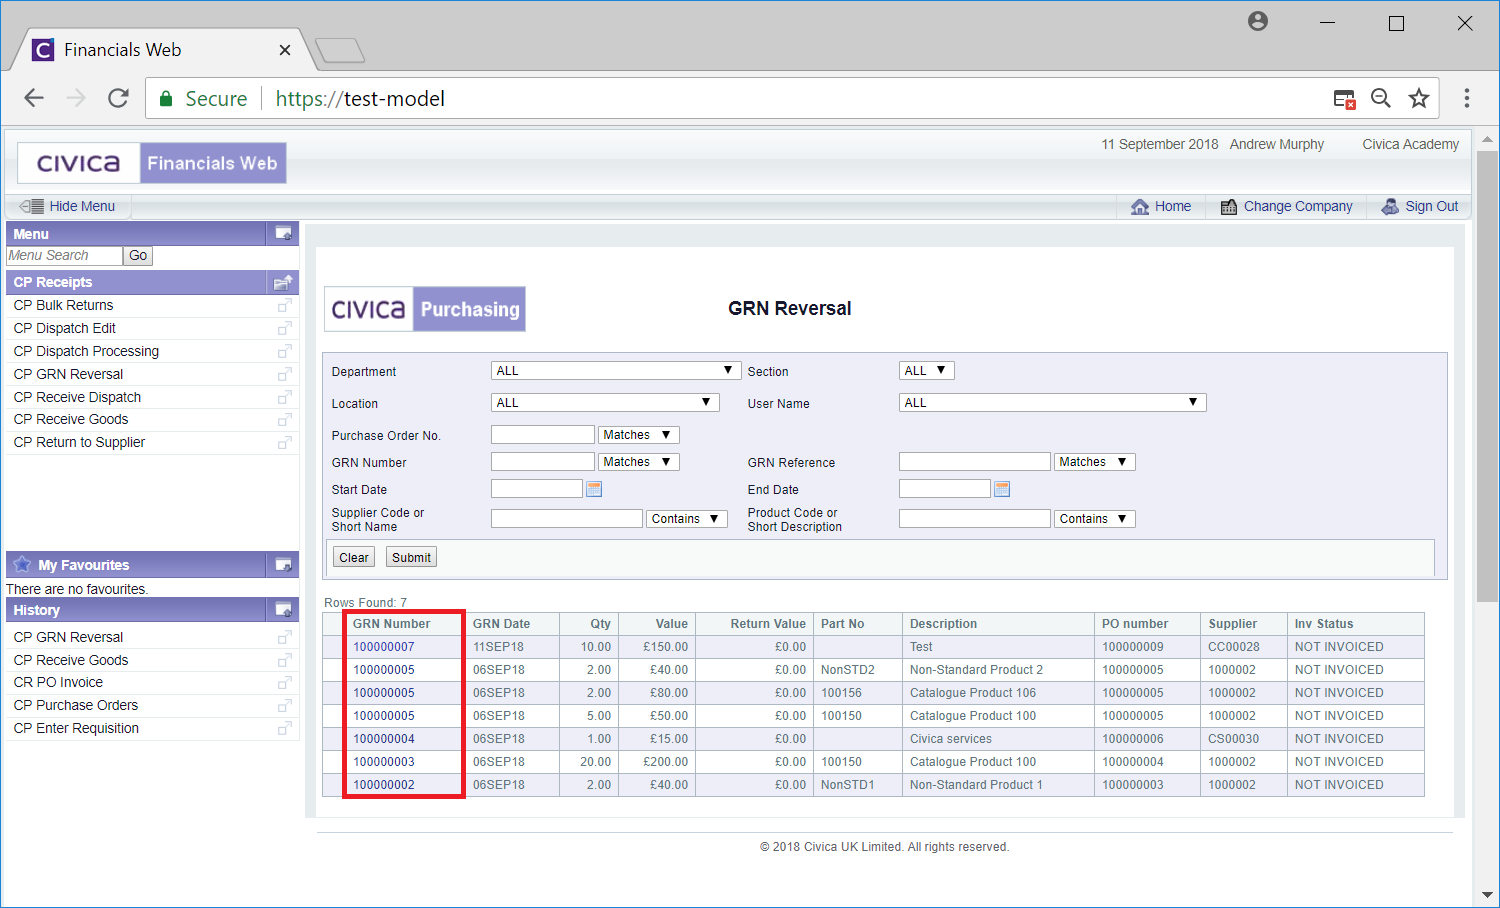
Task: Click the Clear button
Action: [354, 558]
